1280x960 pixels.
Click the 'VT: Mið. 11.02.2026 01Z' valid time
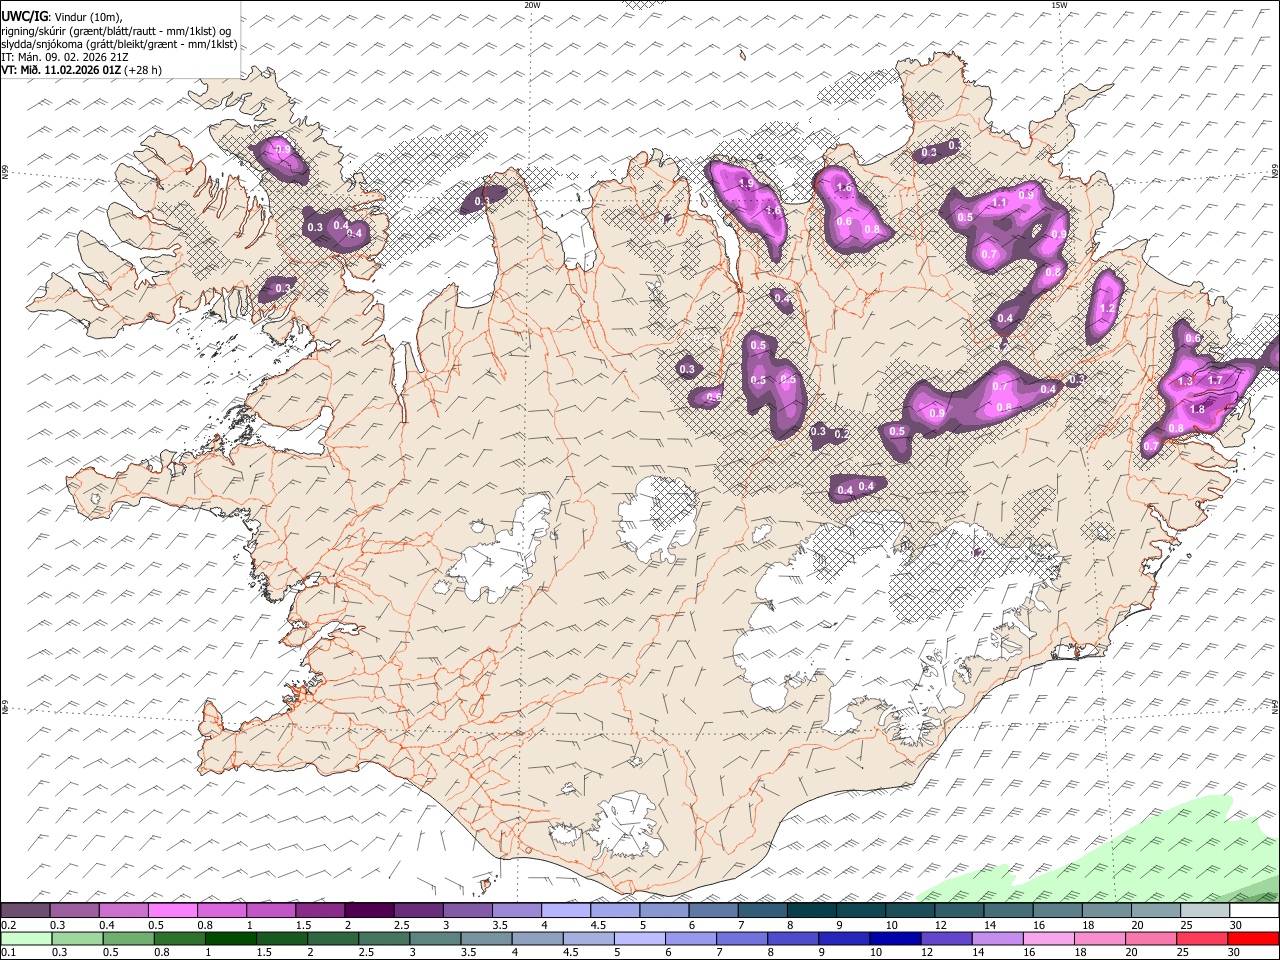(x=62, y=70)
